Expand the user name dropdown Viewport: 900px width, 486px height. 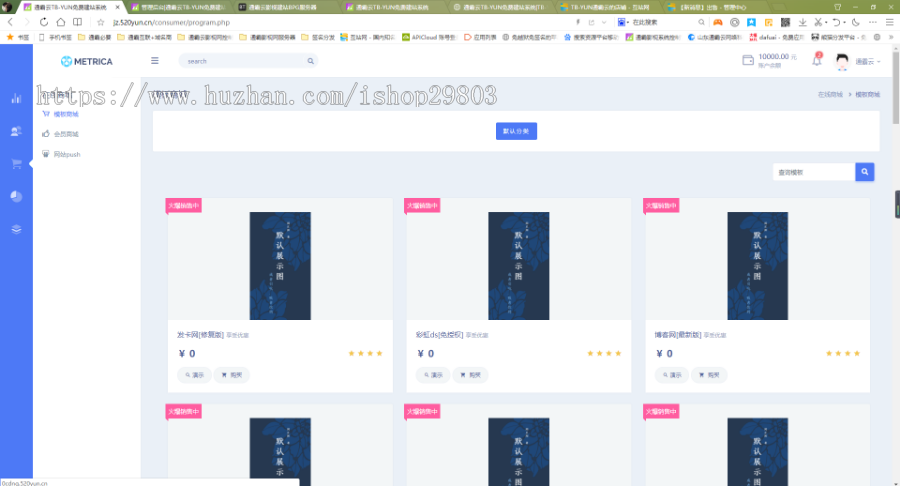[x=867, y=61]
